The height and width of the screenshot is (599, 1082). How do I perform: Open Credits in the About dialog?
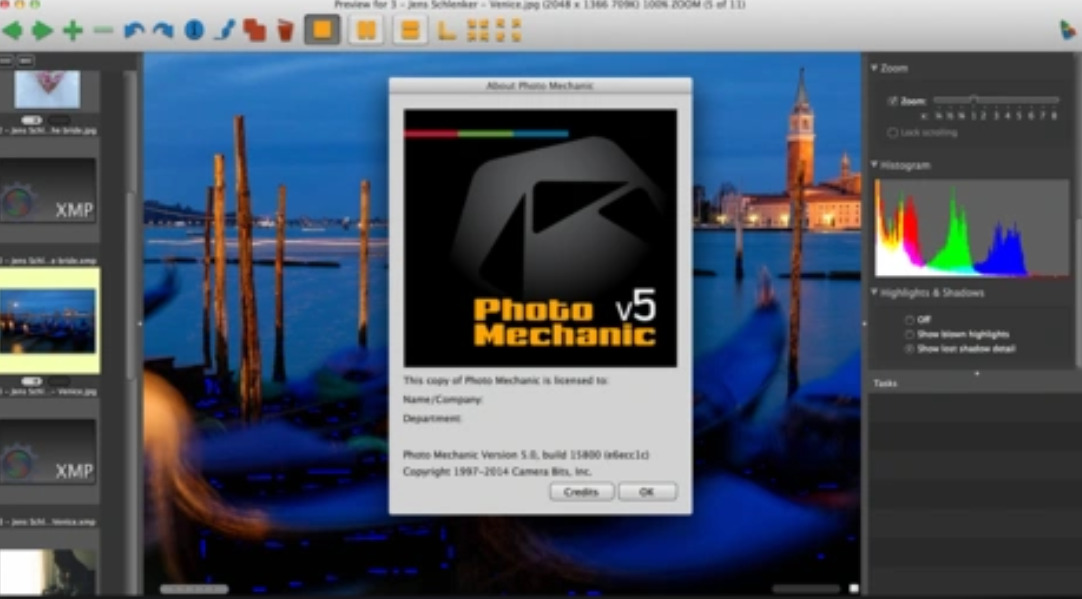pos(581,492)
